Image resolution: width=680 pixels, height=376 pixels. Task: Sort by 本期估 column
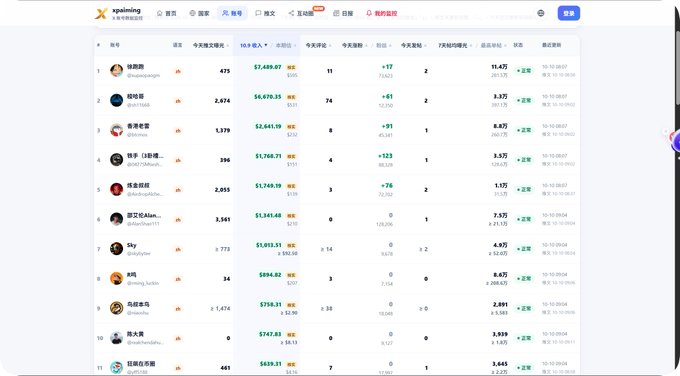(x=286, y=45)
